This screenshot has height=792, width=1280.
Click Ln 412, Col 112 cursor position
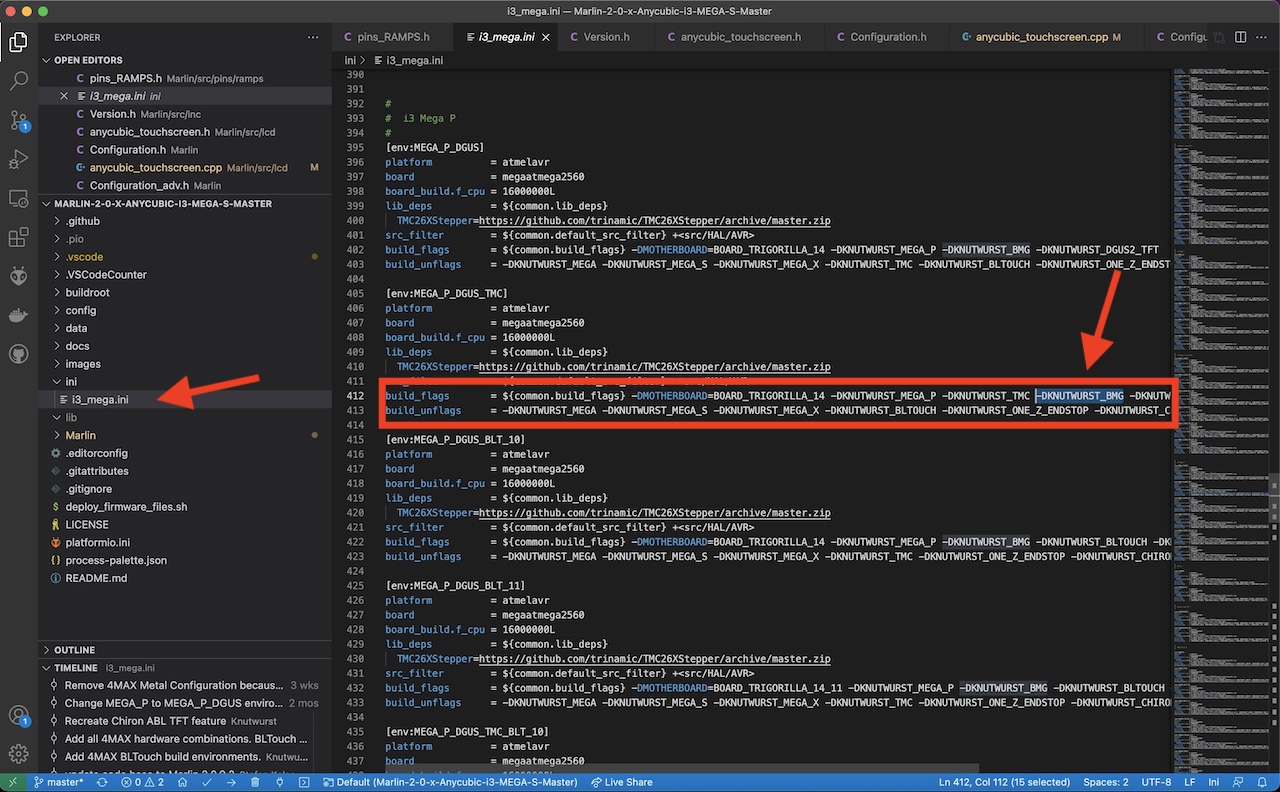[x=1004, y=782]
